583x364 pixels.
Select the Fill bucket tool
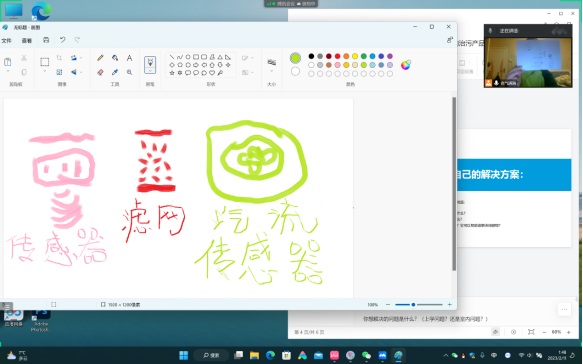point(115,58)
